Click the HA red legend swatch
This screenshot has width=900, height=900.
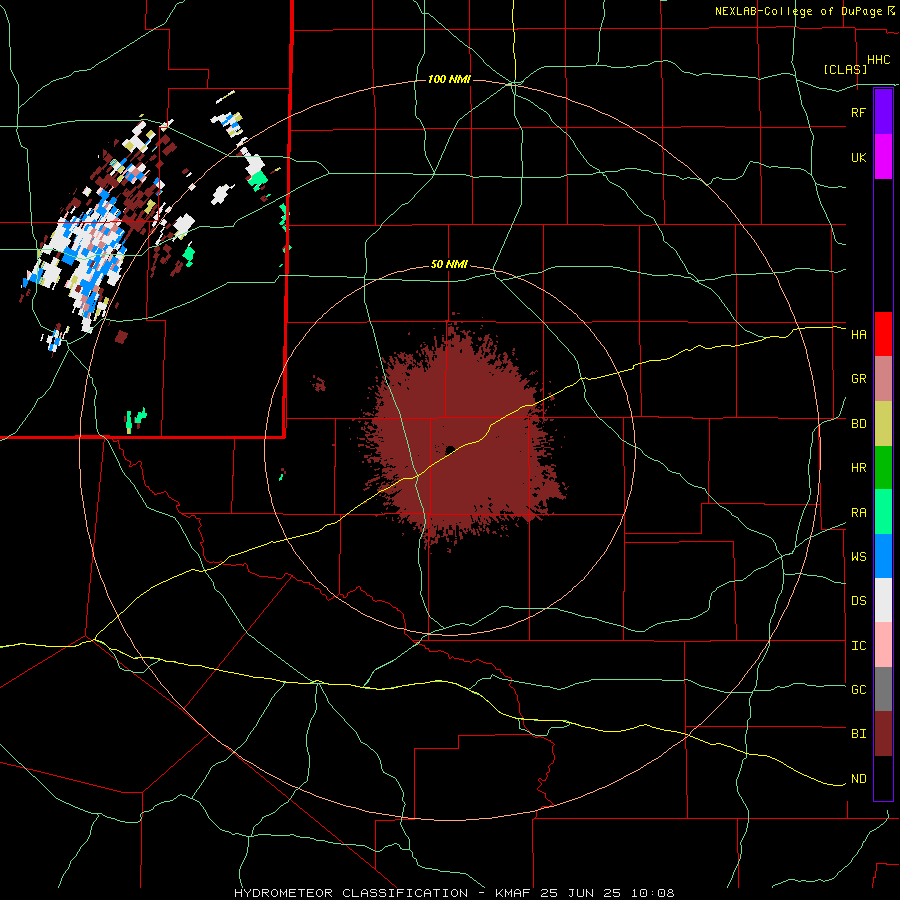[883, 334]
